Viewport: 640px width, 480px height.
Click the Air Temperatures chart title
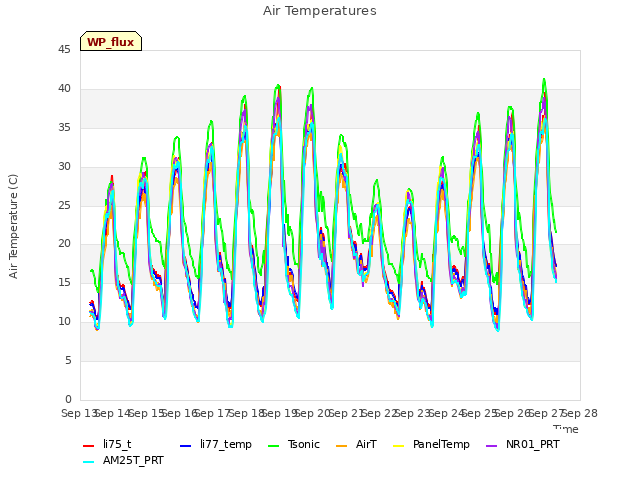click(x=320, y=11)
